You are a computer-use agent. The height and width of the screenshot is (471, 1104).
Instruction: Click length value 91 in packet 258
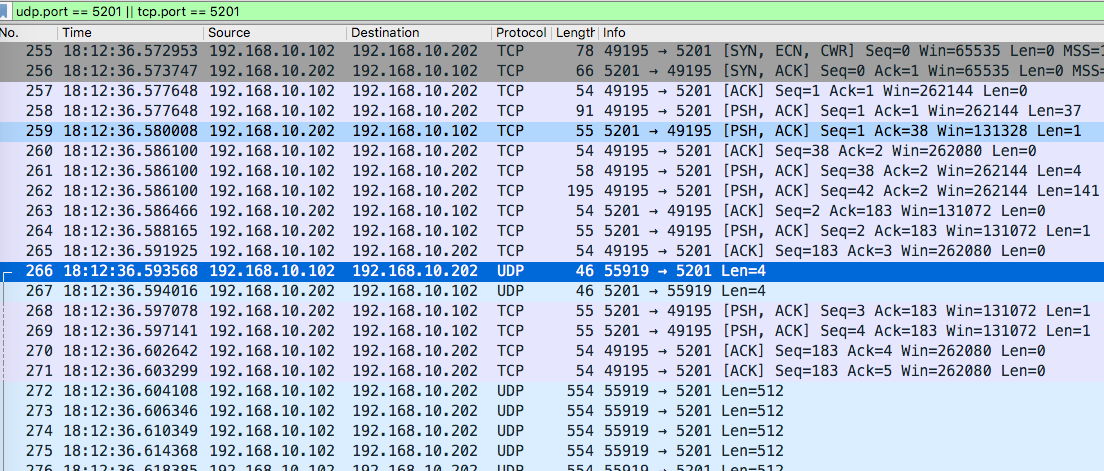coord(585,111)
